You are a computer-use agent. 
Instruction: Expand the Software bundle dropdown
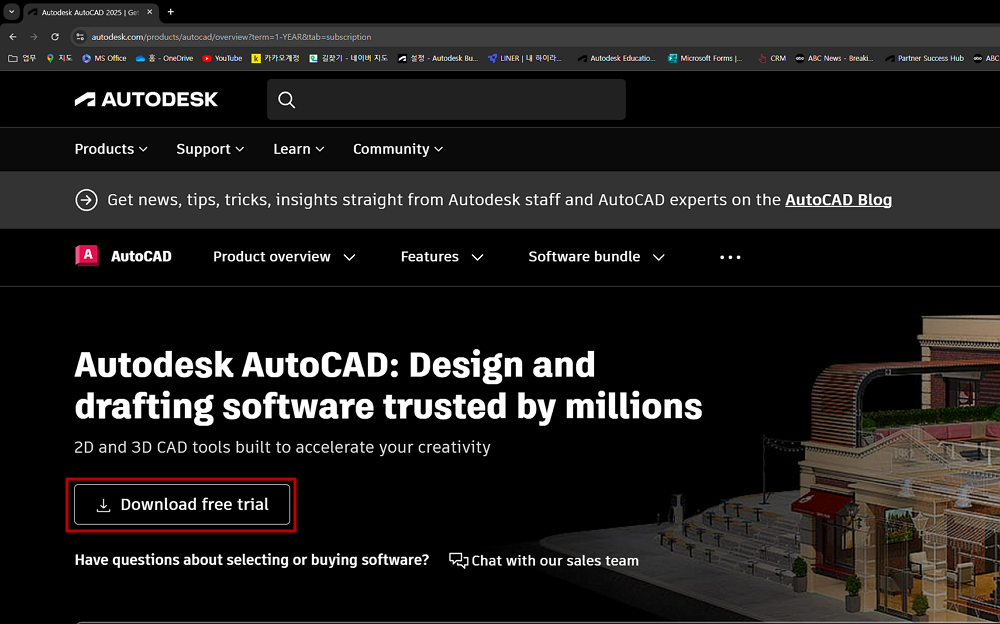click(x=596, y=256)
